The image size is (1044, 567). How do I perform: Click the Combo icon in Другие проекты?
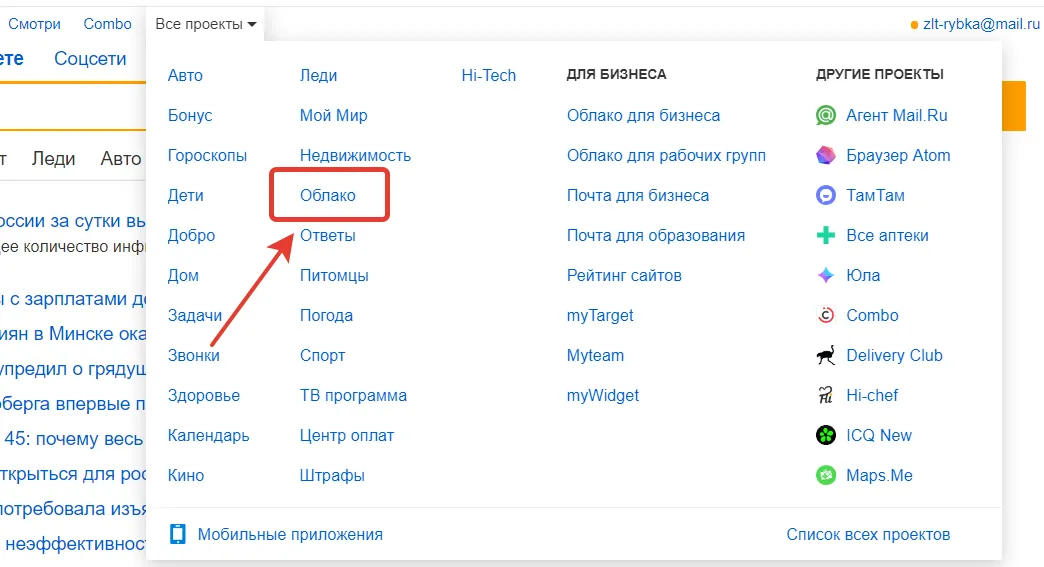[826, 315]
